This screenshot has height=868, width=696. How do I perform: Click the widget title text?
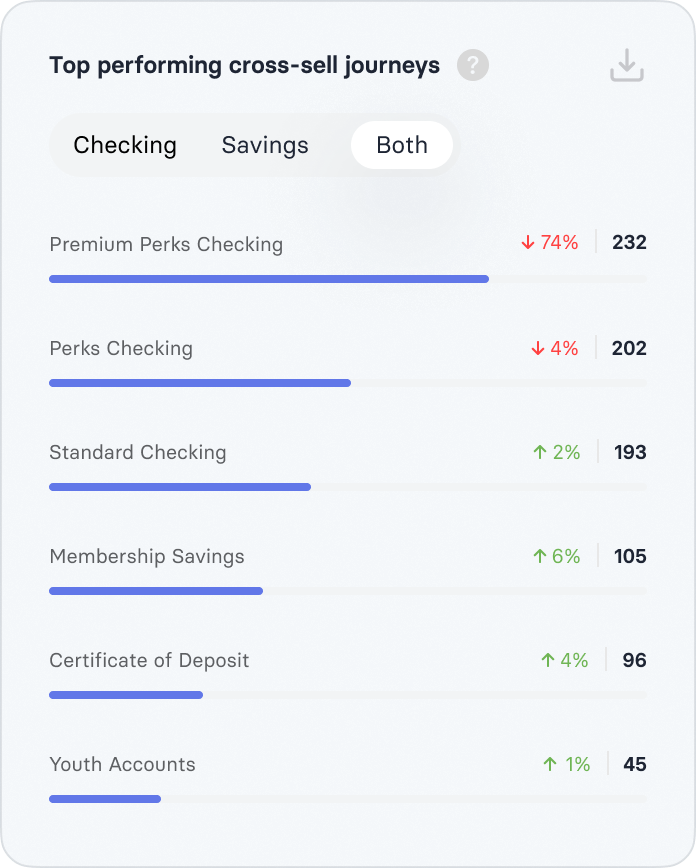pos(244,66)
